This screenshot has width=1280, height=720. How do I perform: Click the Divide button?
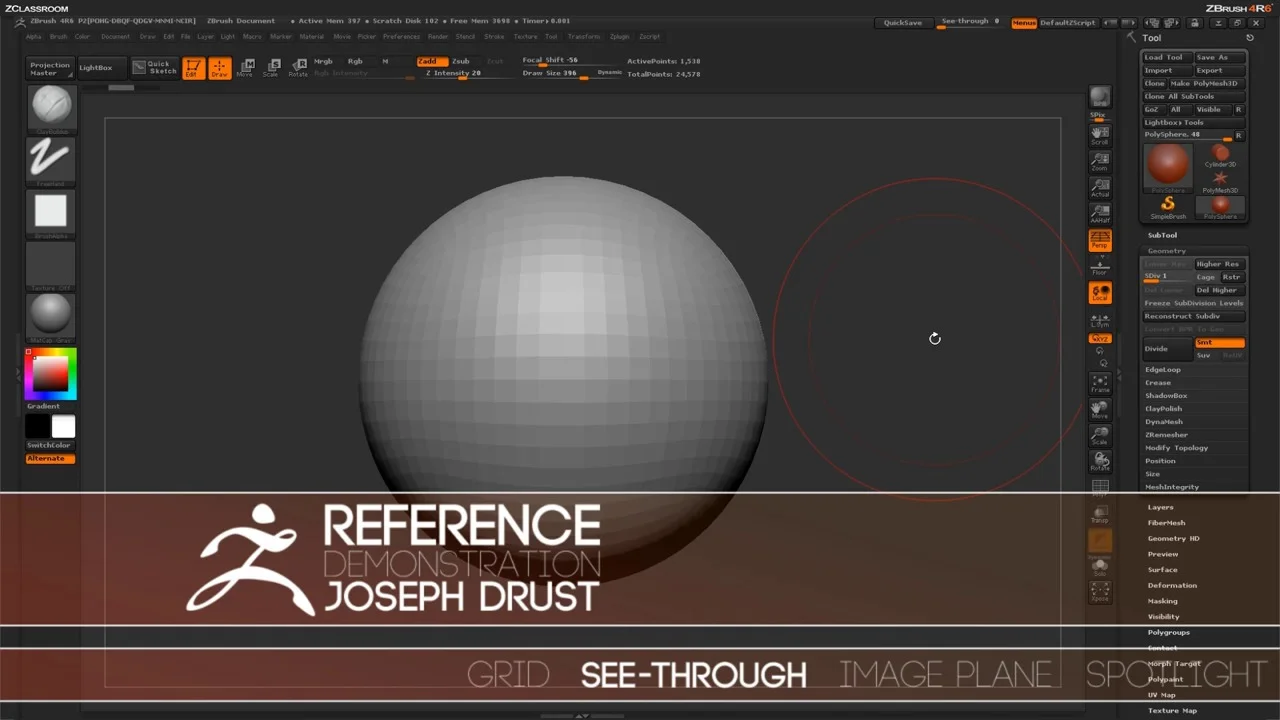1167,349
